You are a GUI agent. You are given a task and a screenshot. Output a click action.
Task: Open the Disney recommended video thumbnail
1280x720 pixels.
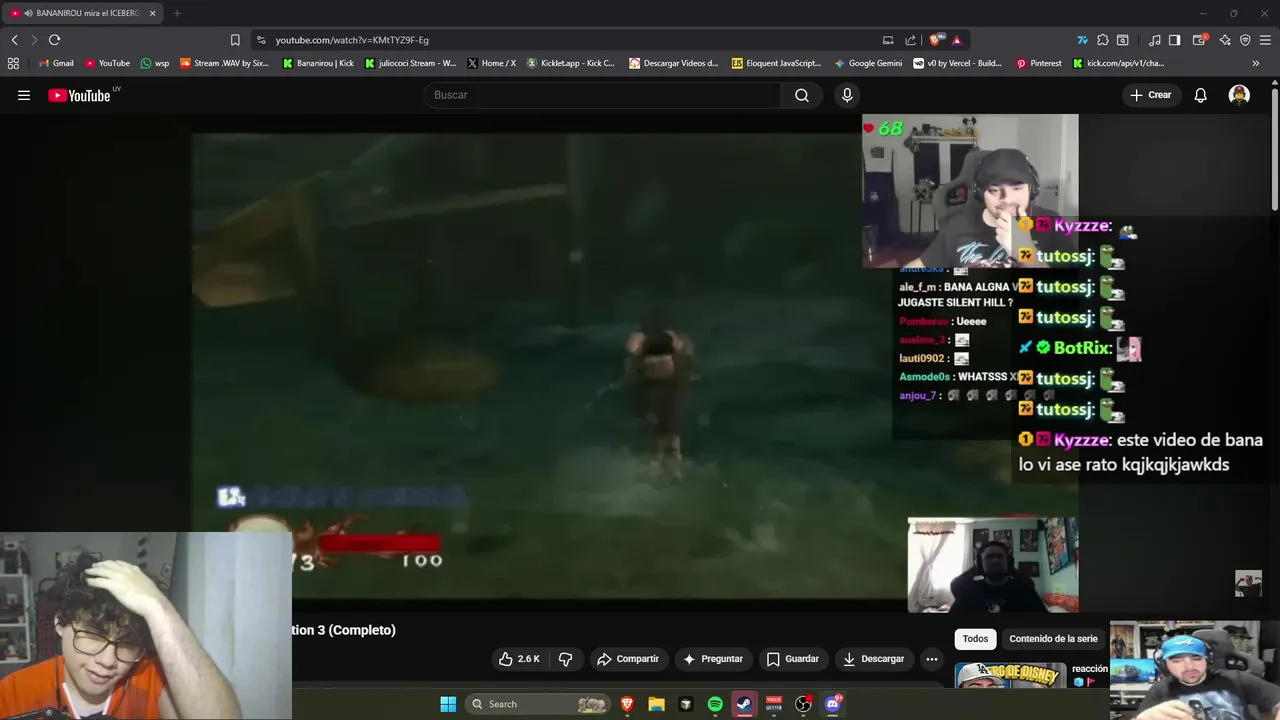(x=1010, y=676)
